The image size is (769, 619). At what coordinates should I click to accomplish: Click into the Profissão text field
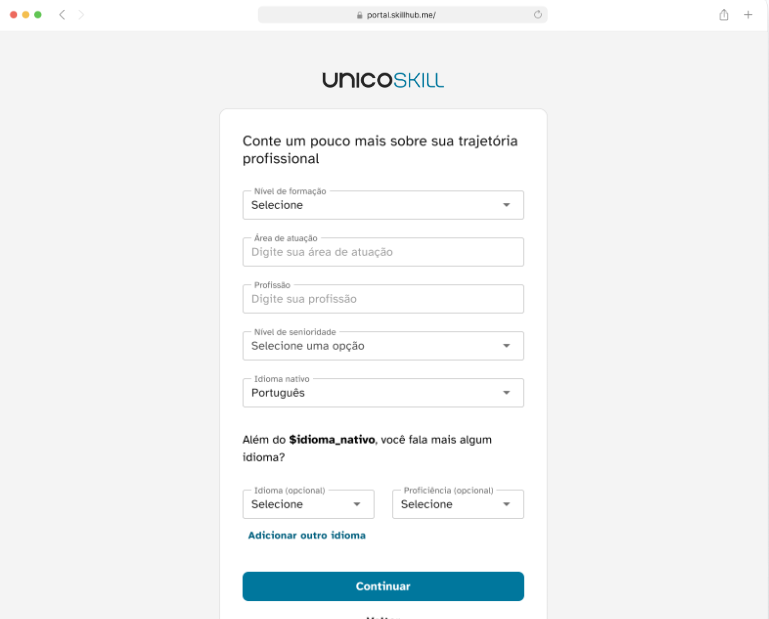pos(383,299)
